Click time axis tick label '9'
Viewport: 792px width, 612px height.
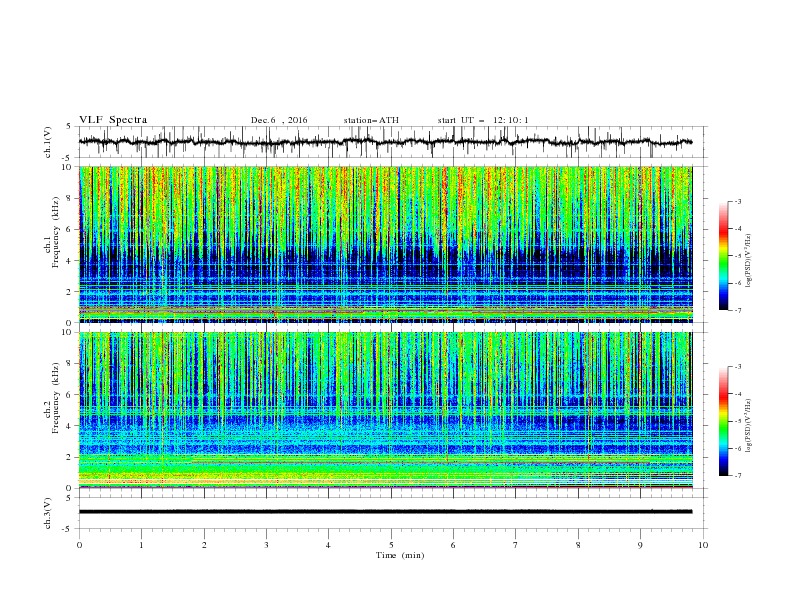[x=640, y=545]
